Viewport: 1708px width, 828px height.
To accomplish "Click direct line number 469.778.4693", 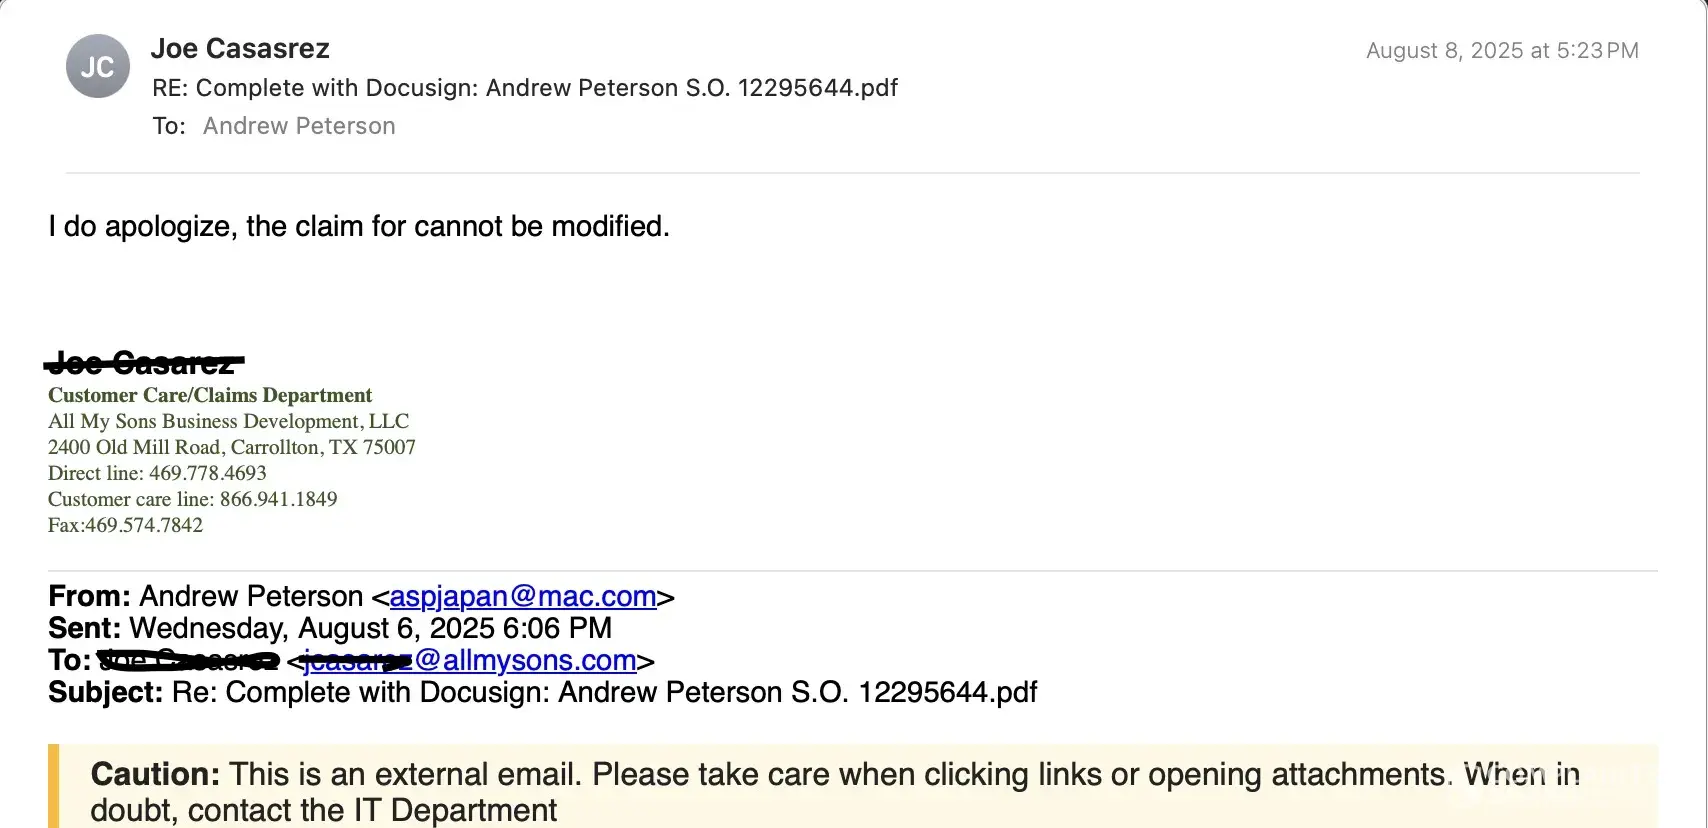I will (208, 473).
